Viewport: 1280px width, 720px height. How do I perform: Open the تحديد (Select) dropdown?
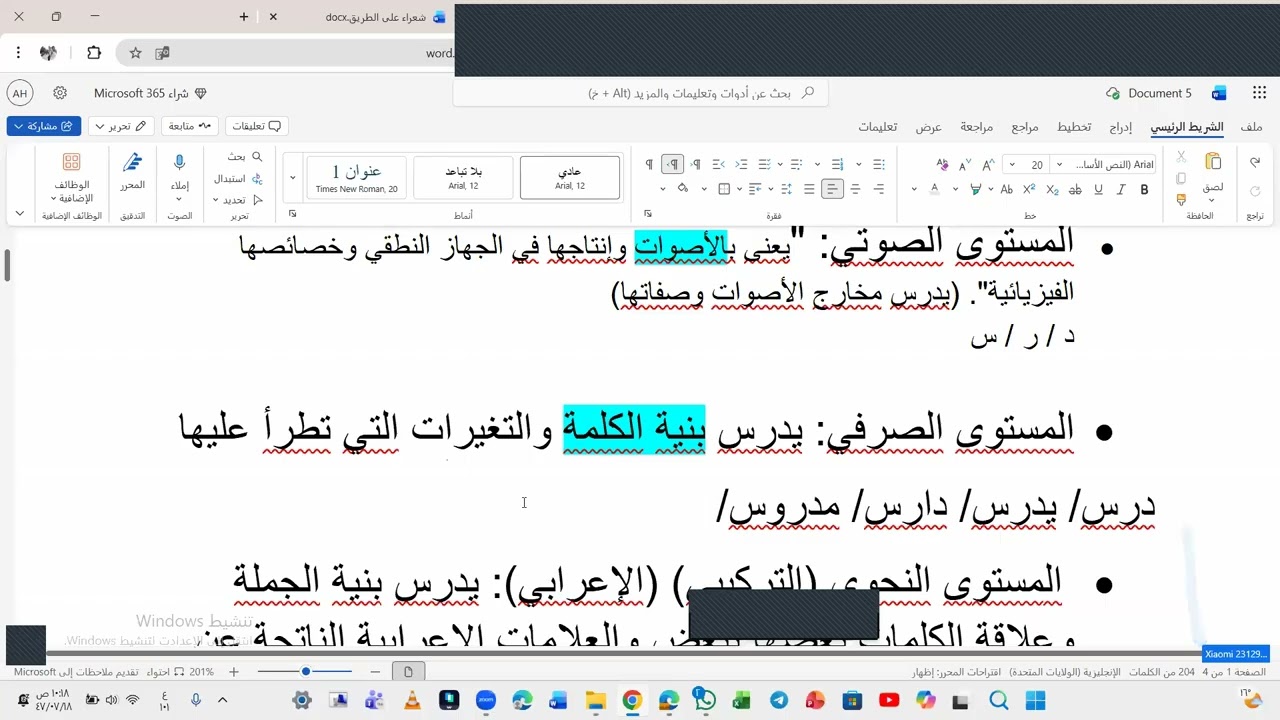coord(237,200)
